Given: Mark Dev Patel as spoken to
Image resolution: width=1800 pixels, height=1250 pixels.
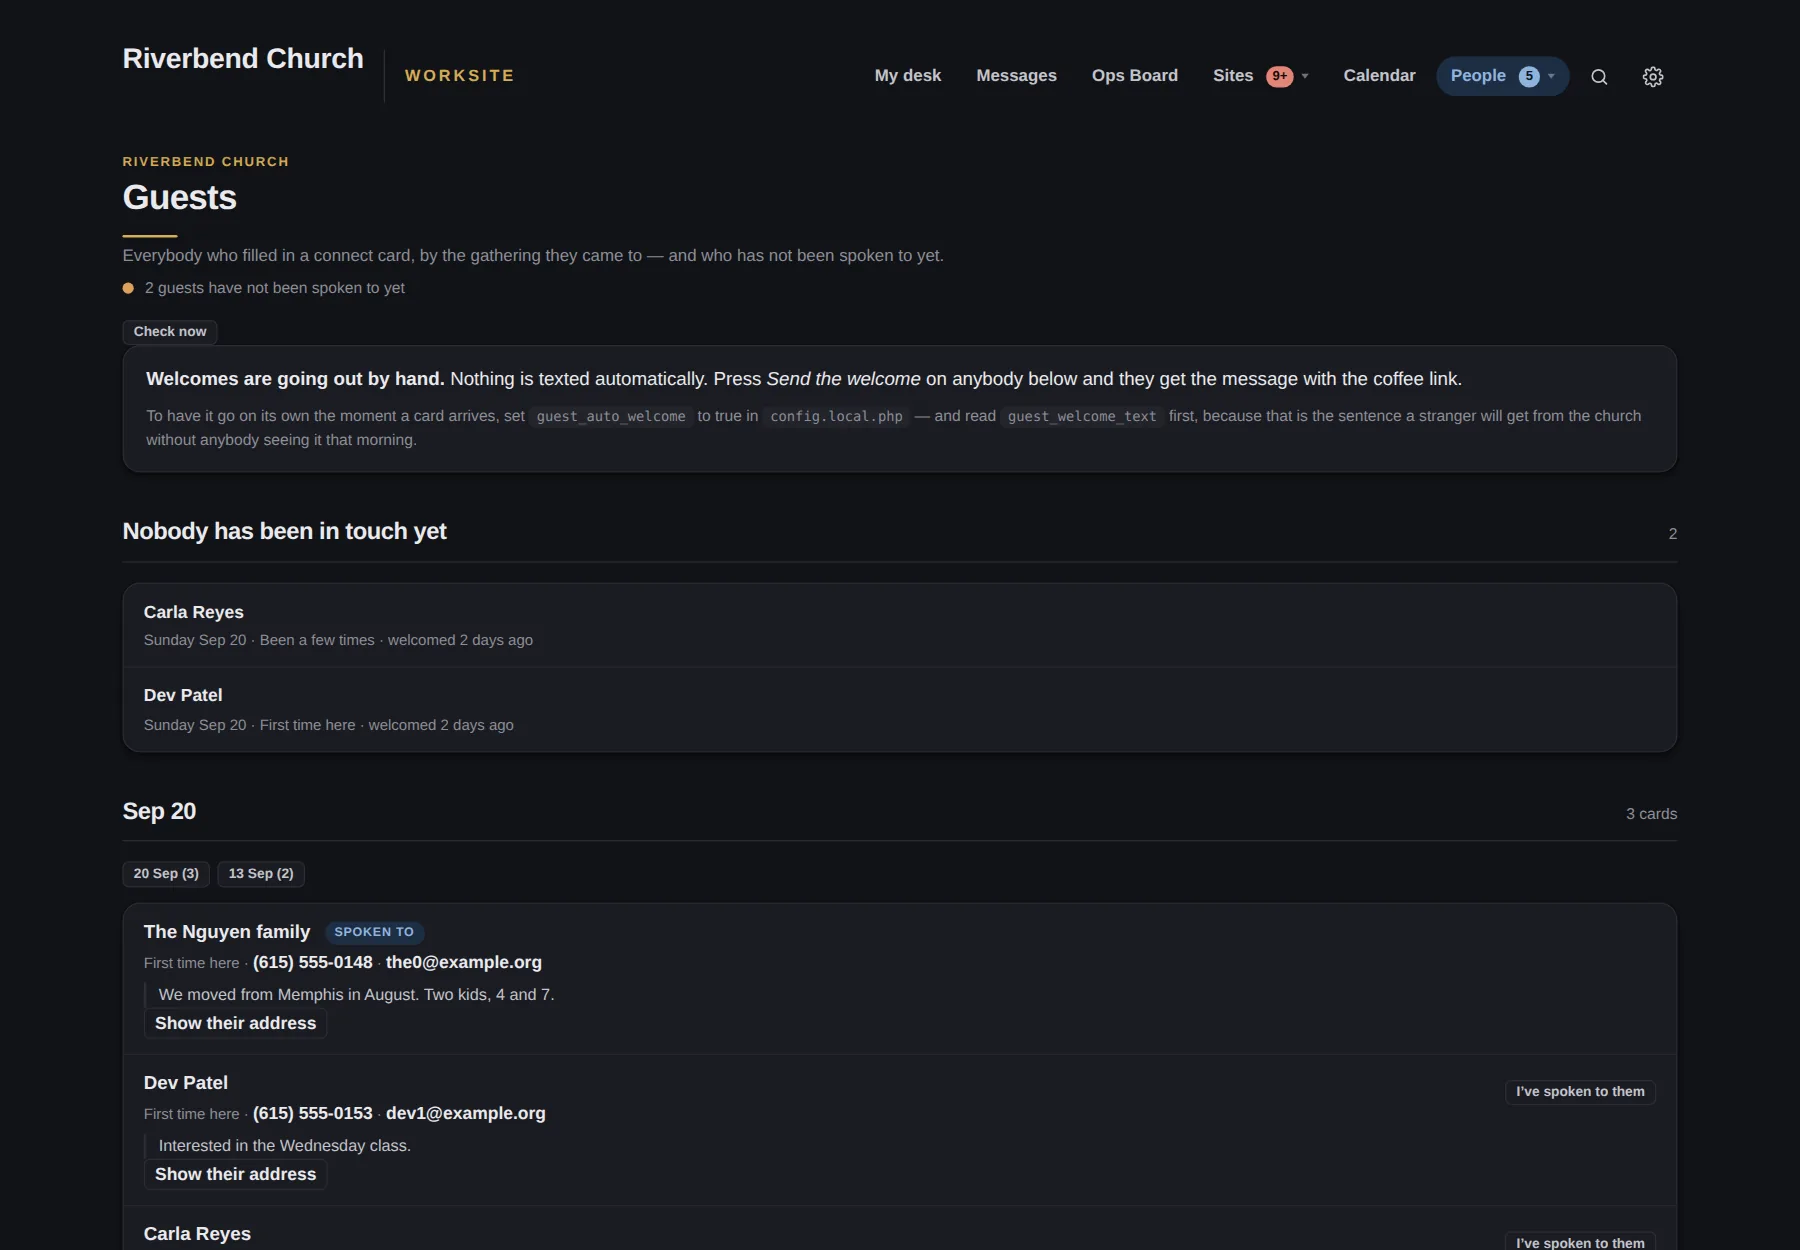Looking at the screenshot, I should 1580,1092.
